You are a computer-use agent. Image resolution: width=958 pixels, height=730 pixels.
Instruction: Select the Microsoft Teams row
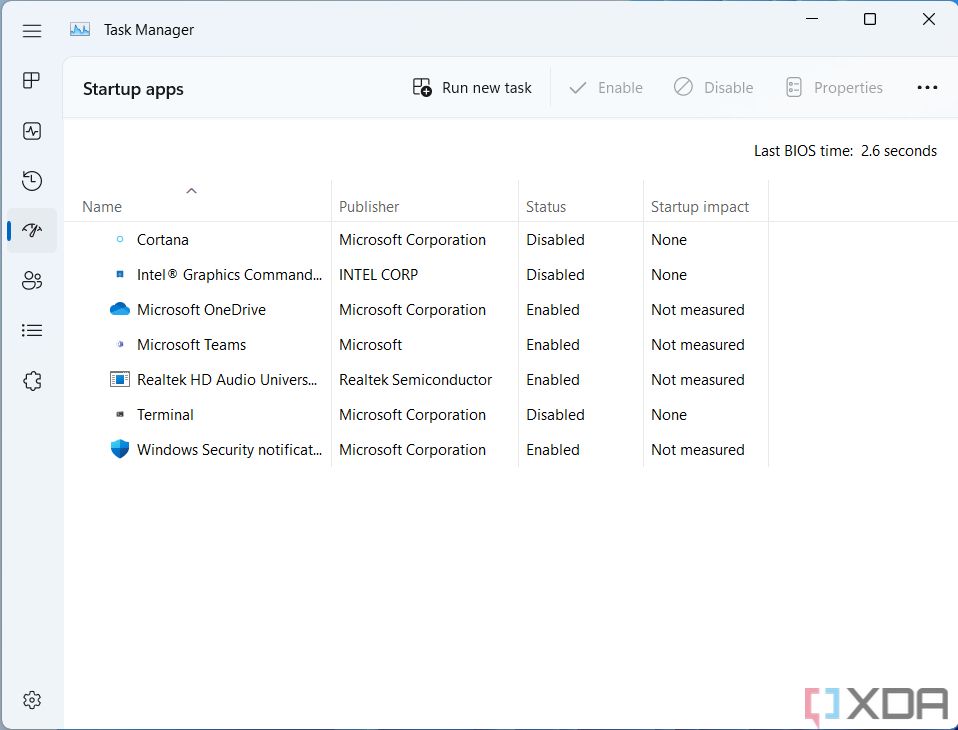[193, 344]
